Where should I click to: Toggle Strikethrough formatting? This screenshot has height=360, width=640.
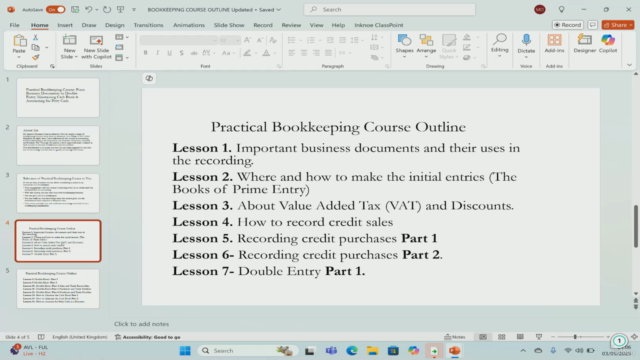click(x=194, y=53)
